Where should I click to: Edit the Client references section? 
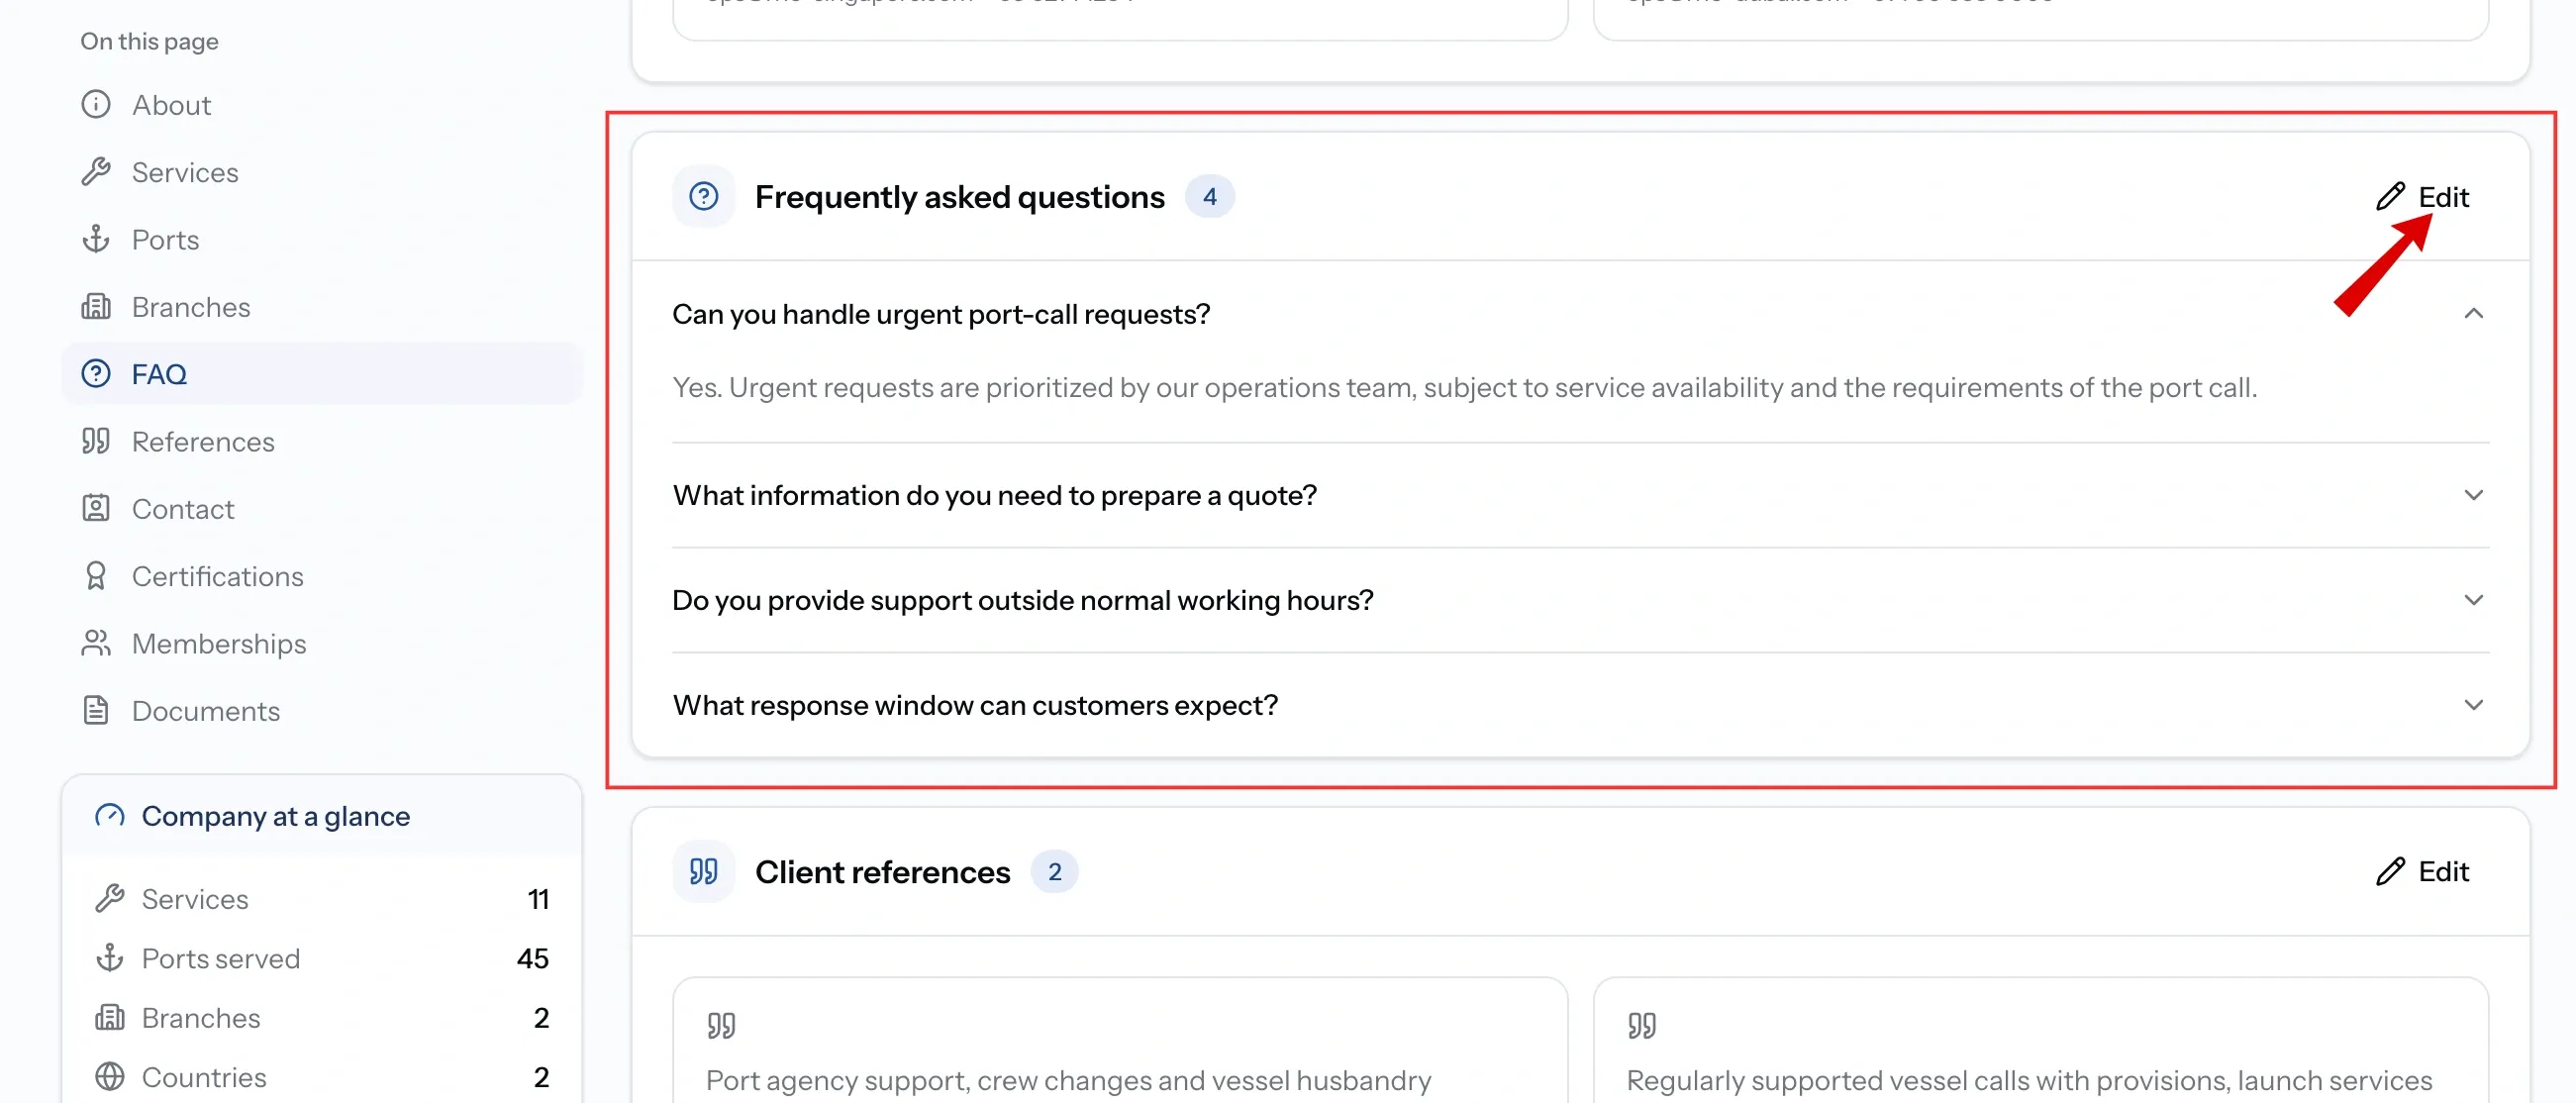(x=2422, y=871)
